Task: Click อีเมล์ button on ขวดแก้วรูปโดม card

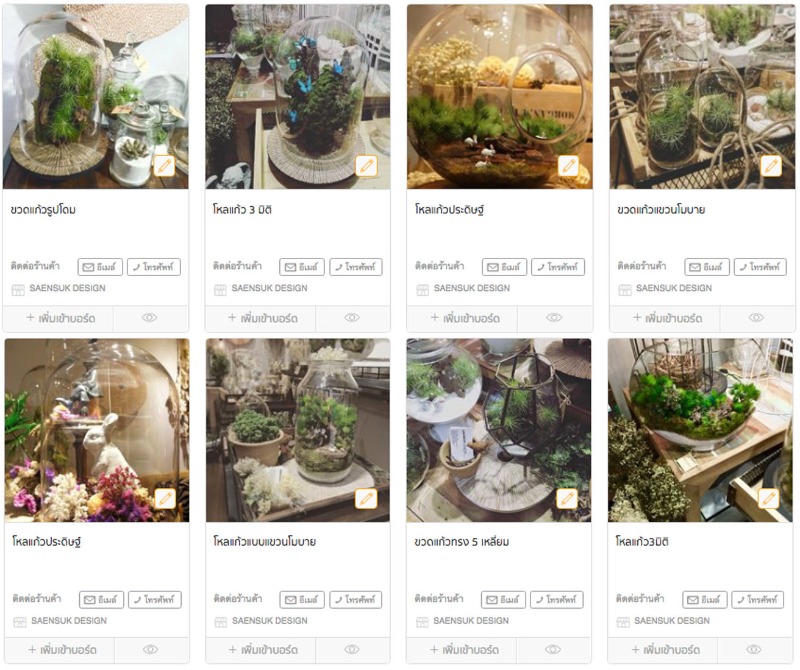Action: (x=100, y=267)
